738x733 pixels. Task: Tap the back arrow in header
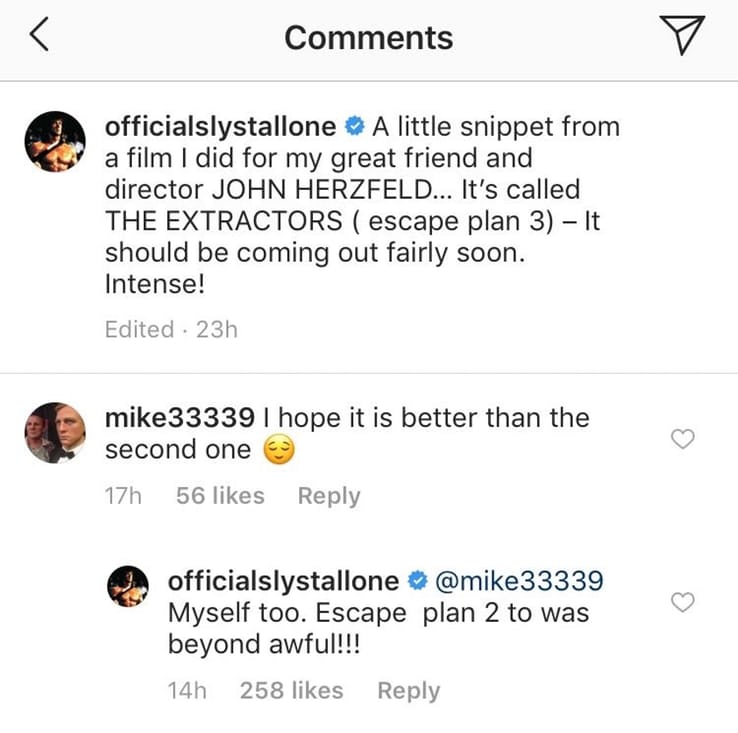coord(38,36)
